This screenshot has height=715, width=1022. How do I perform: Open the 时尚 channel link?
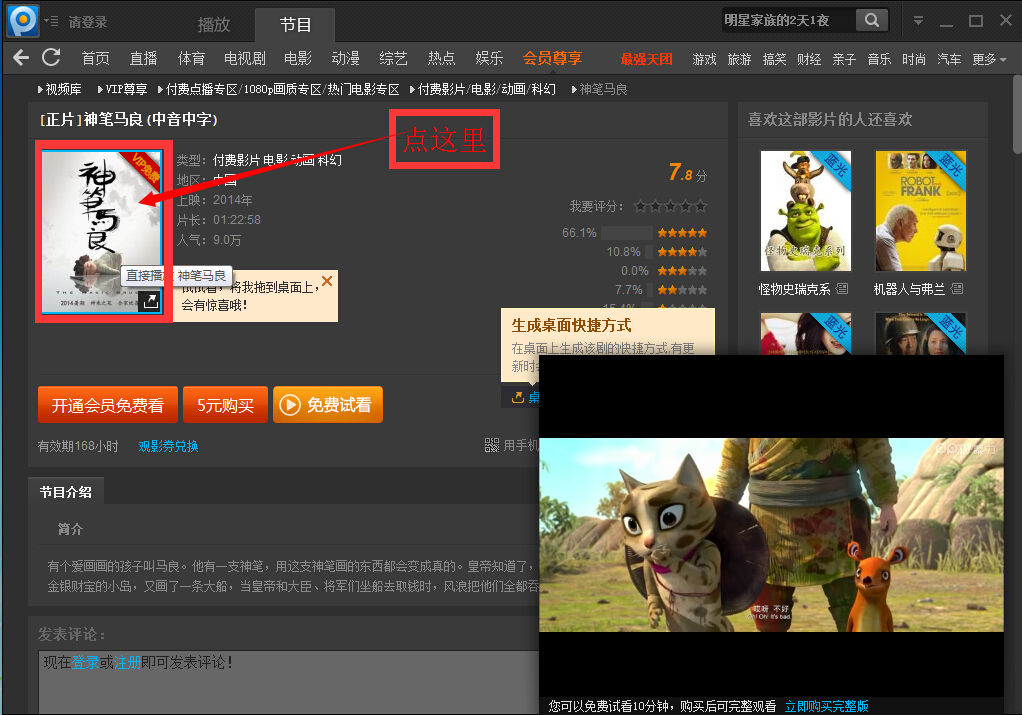coord(914,59)
